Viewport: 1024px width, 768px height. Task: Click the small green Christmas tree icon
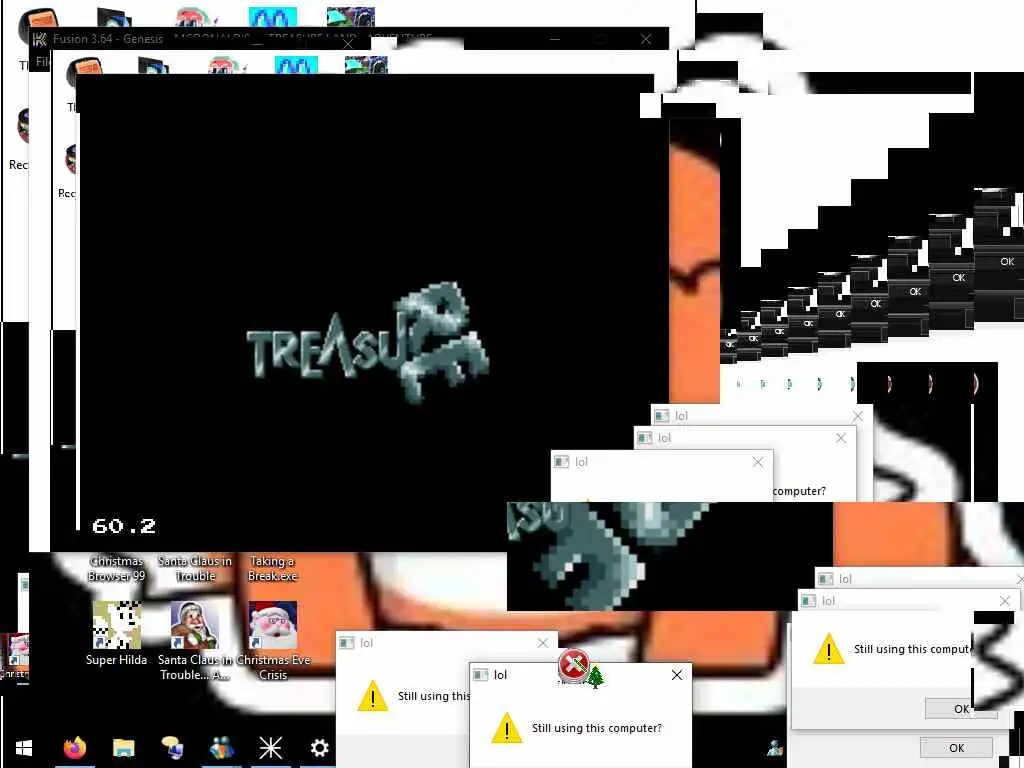pos(596,677)
